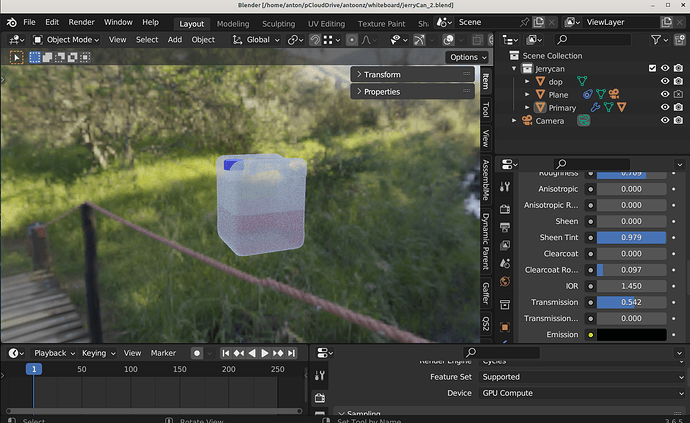
Task: Play the animation in the timeline
Action: 264,353
